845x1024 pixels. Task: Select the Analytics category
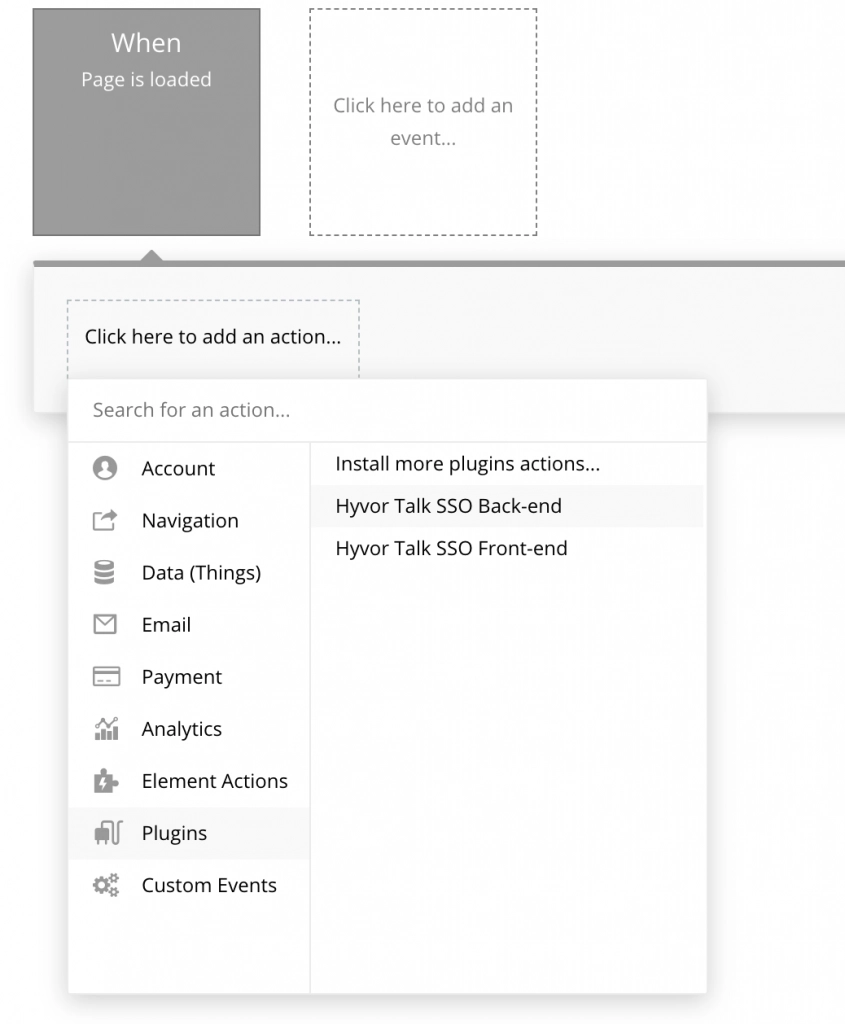coord(189,729)
